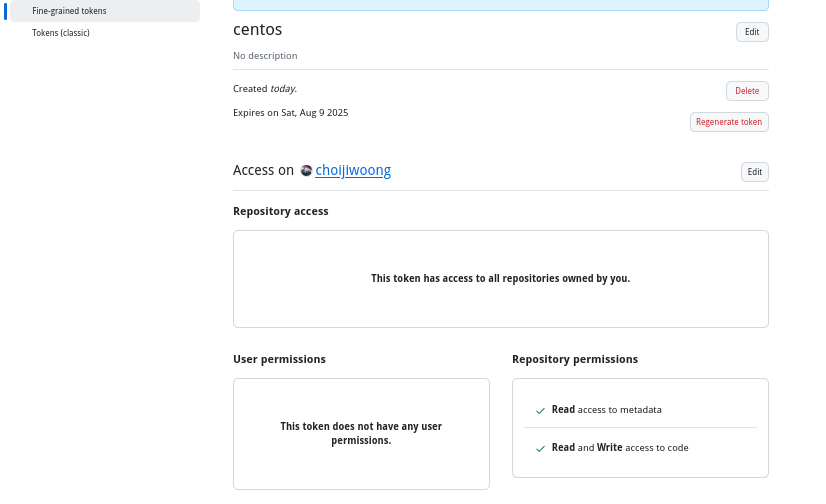
Task: Edit the Access on choijiwoong settings
Action: tap(754, 172)
